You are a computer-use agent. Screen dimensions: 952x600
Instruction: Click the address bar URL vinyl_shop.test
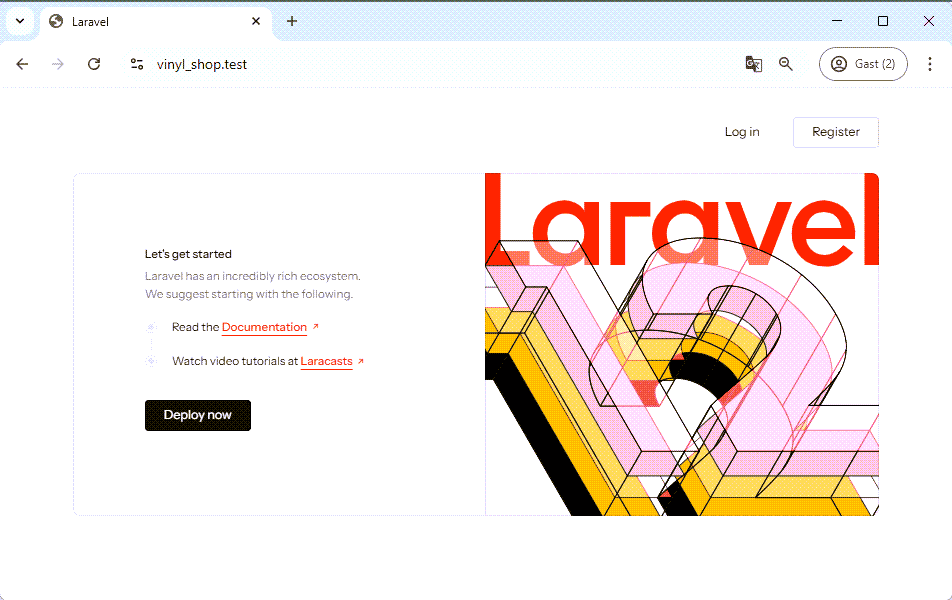[x=202, y=64]
